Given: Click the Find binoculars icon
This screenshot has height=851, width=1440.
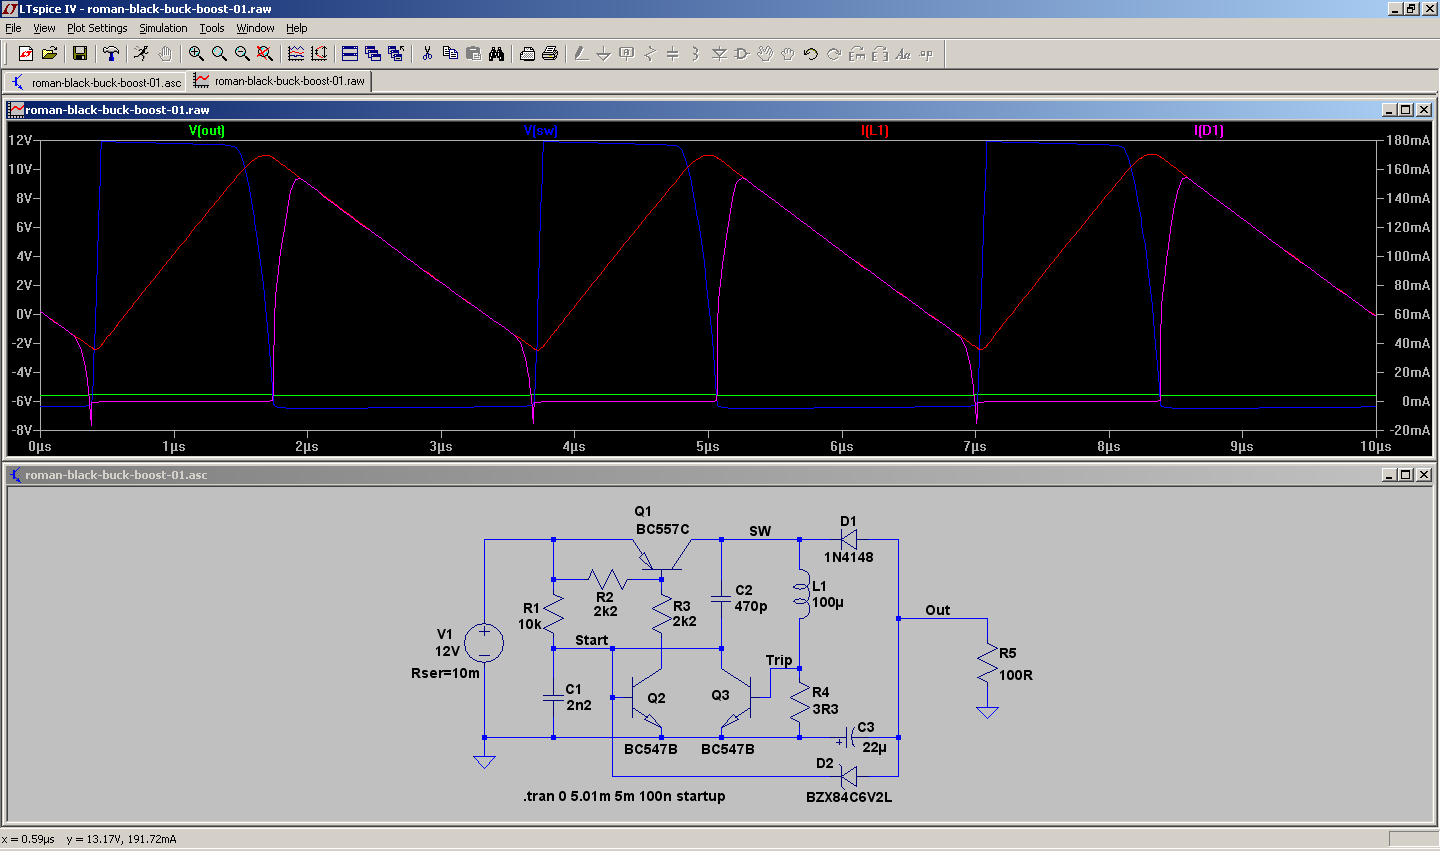Looking at the screenshot, I should click(497, 54).
